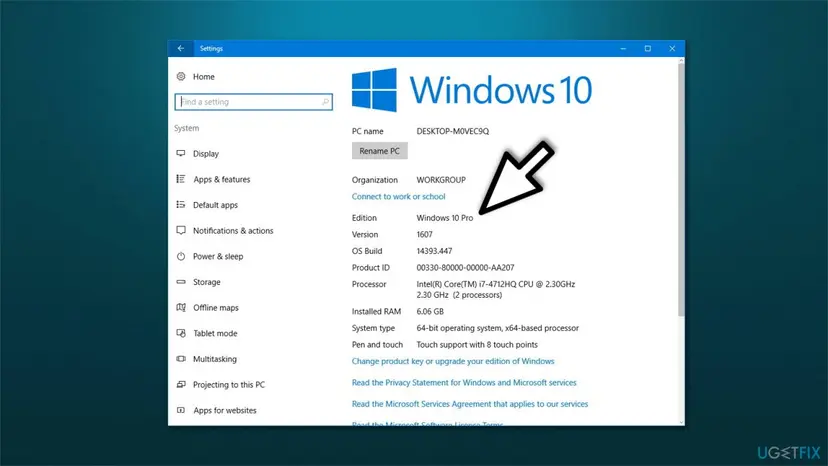The image size is (828, 466).
Task: Select the Windows 10 Pro edition text
Action: (445, 218)
